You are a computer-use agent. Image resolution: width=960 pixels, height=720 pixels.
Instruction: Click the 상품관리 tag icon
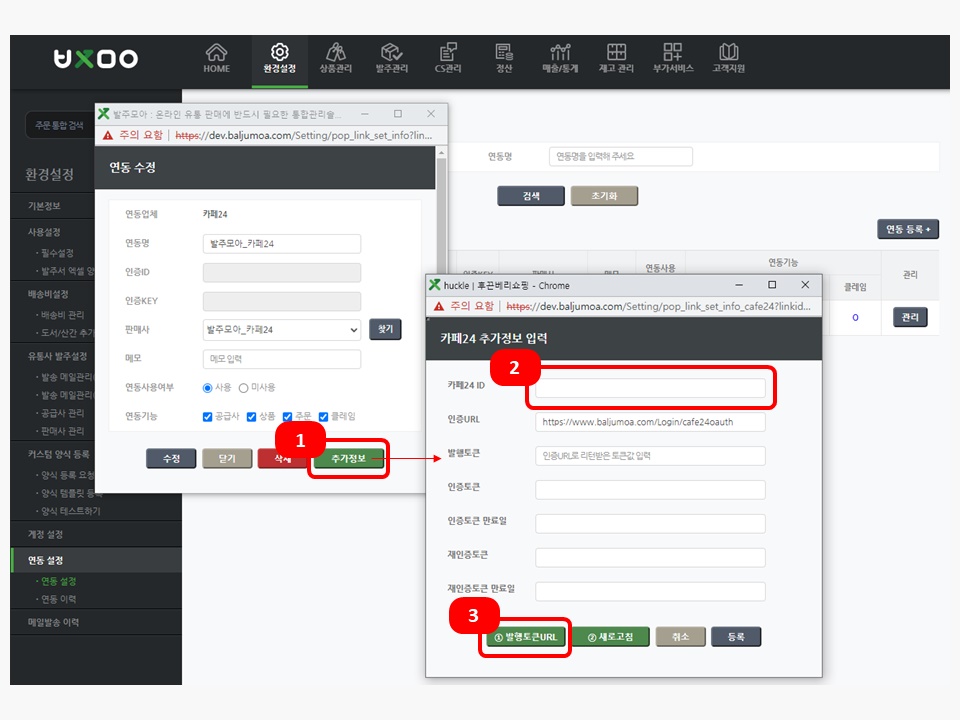coord(335,52)
